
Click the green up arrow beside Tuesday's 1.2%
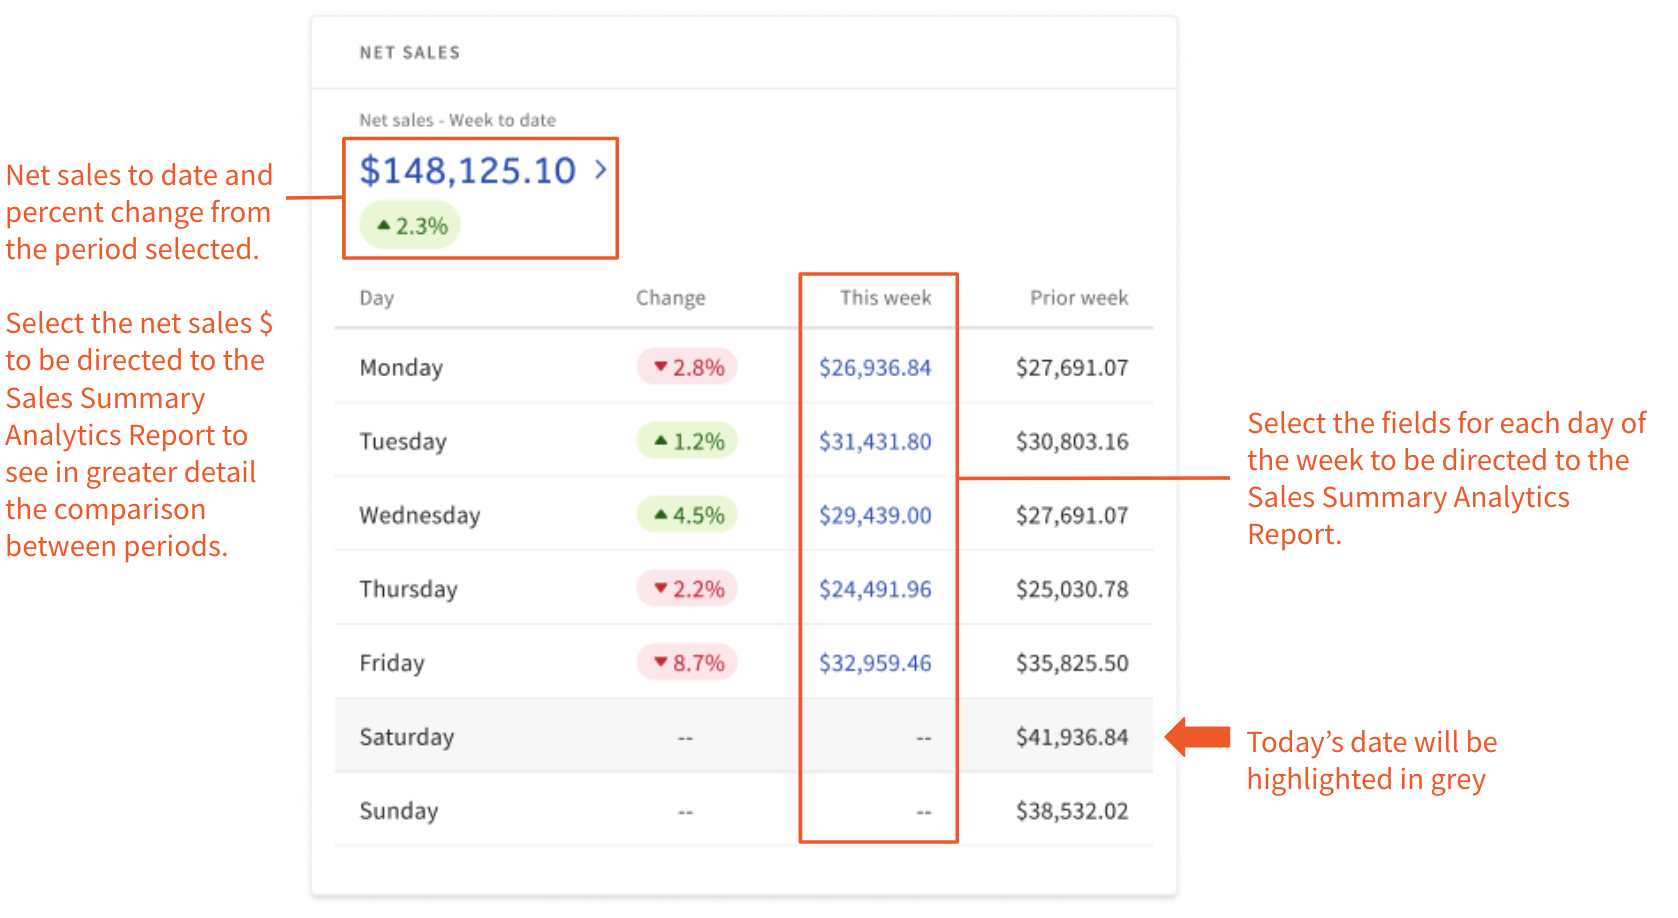[660, 440]
